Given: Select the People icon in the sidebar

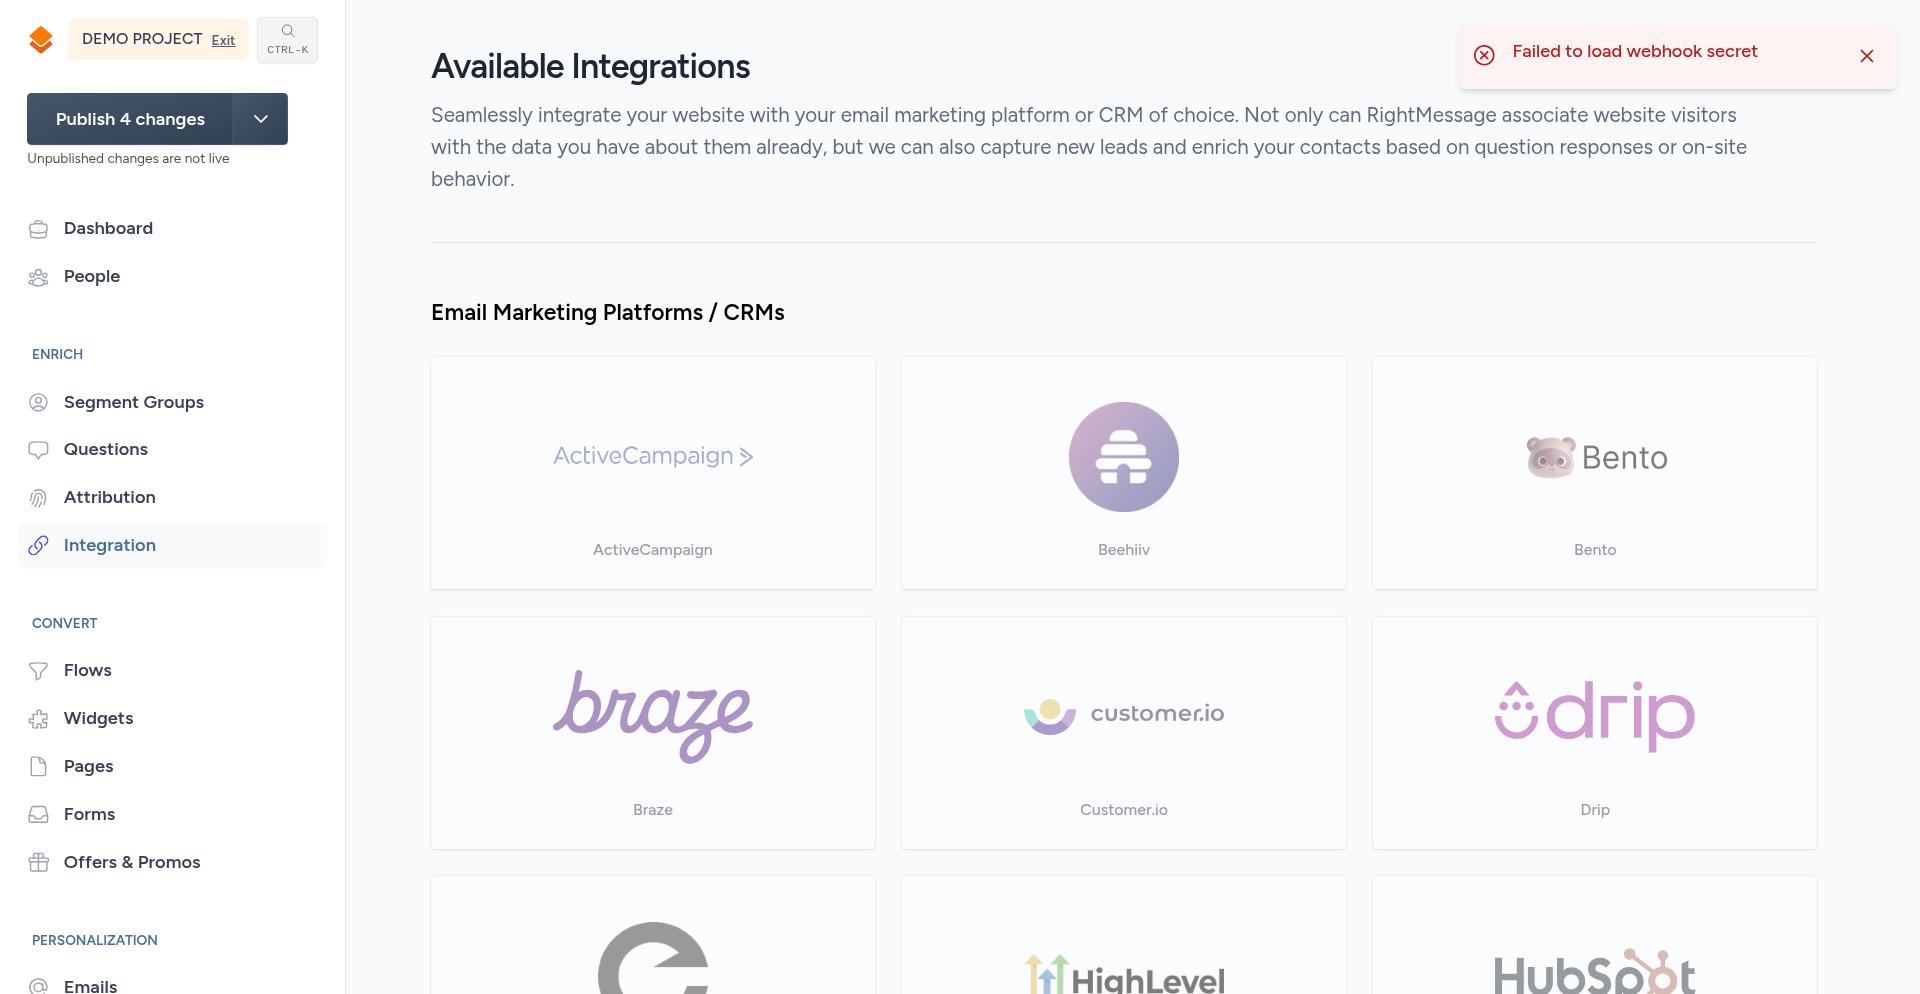Looking at the screenshot, I should click(x=38, y=277).
